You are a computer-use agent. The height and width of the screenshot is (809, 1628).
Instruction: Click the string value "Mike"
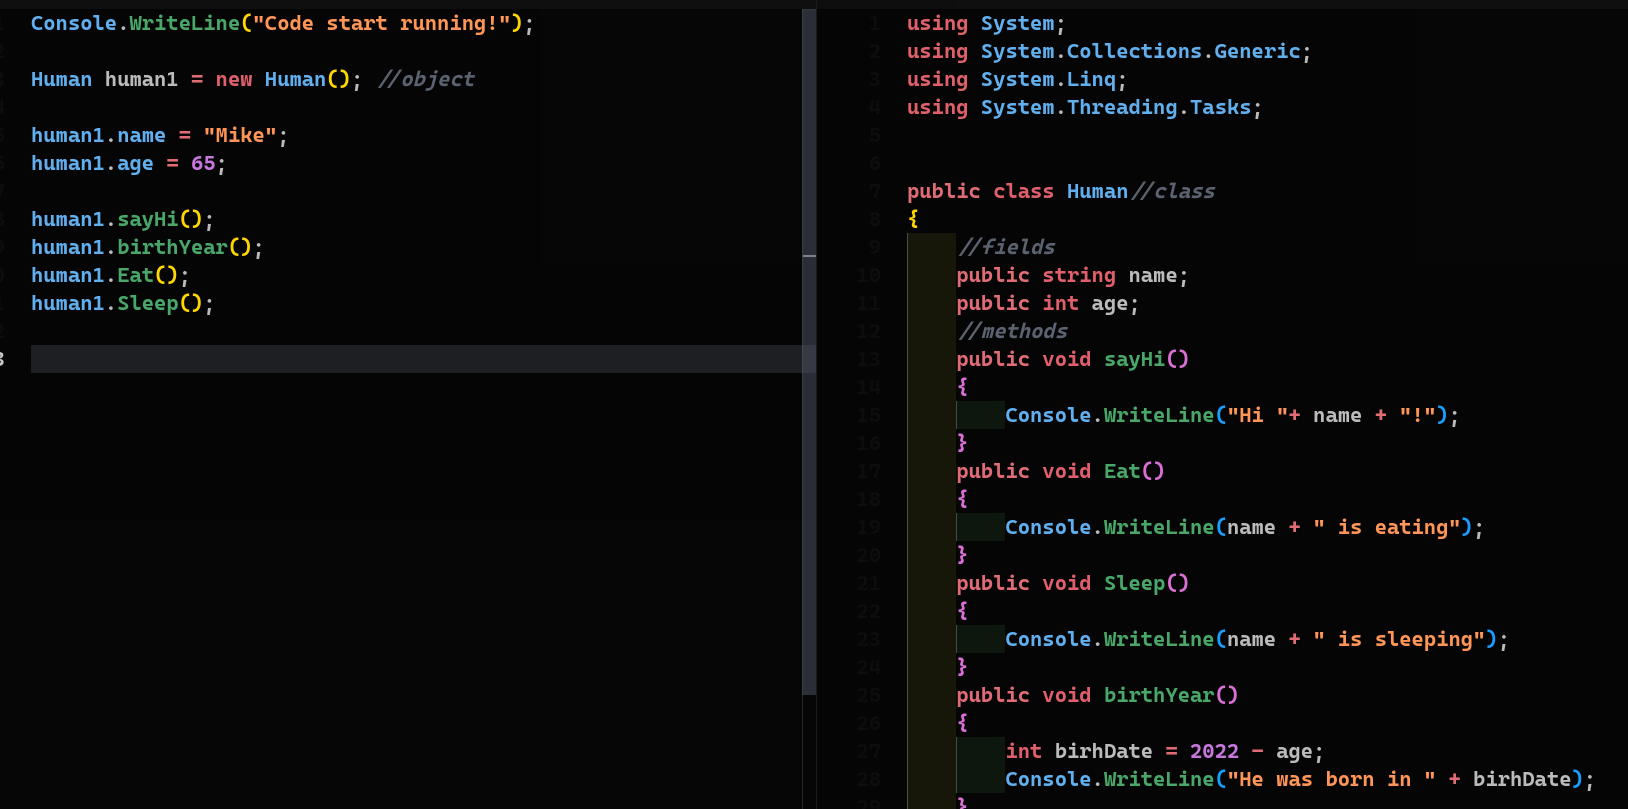click(240, 135)
